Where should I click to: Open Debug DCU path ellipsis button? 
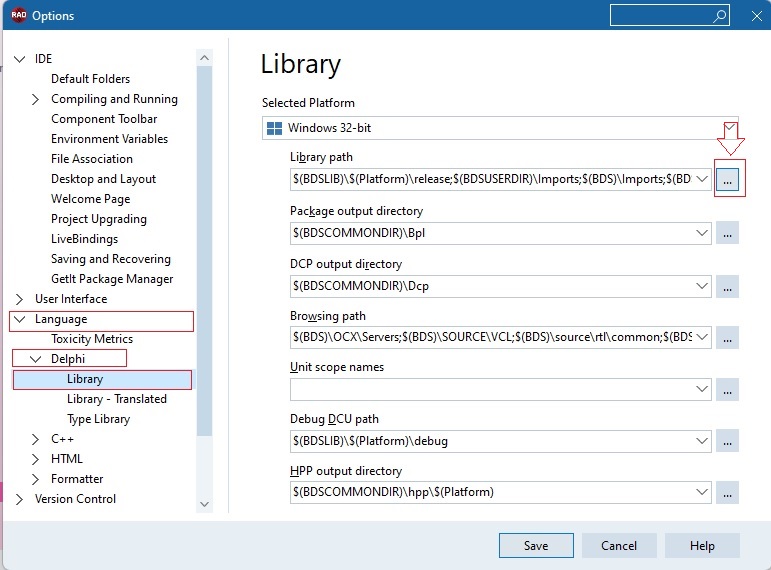[x=727, y=441]
